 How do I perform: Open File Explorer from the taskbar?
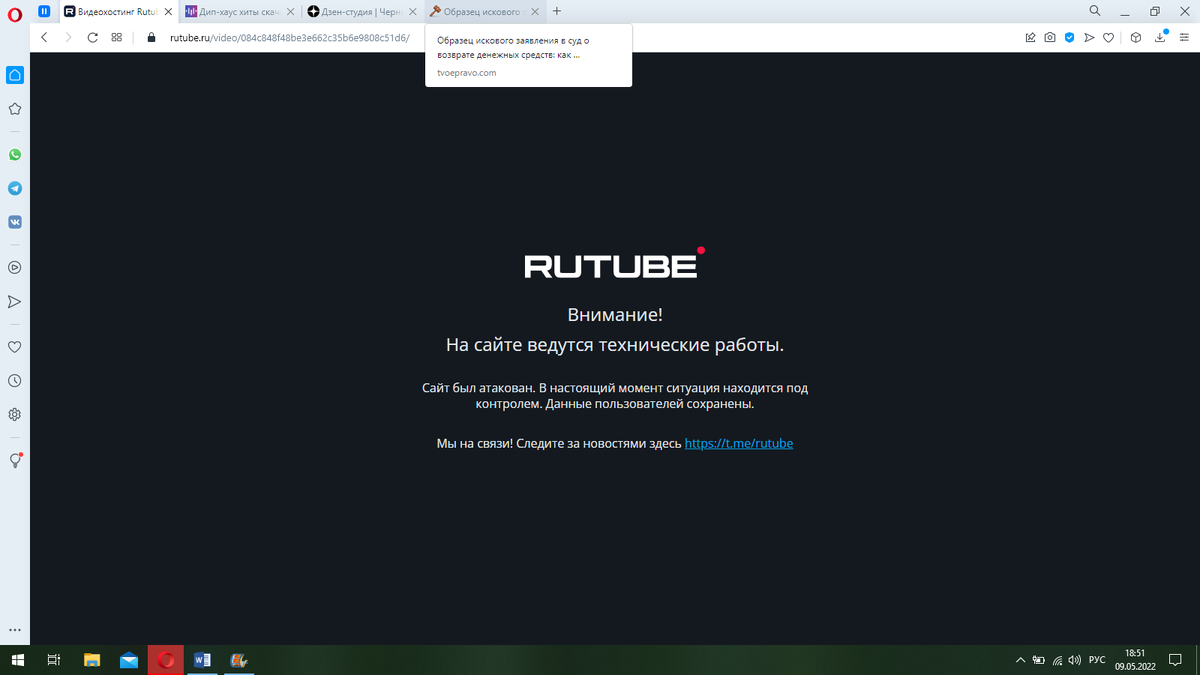point(92,660)
